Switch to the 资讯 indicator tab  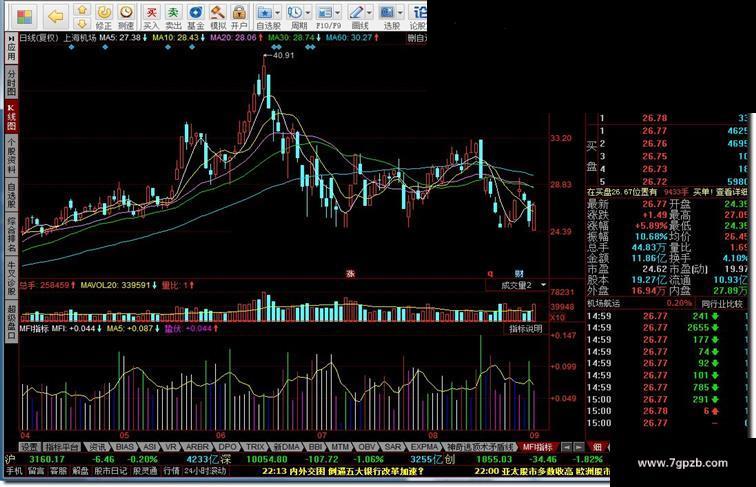tap(97, 447)
